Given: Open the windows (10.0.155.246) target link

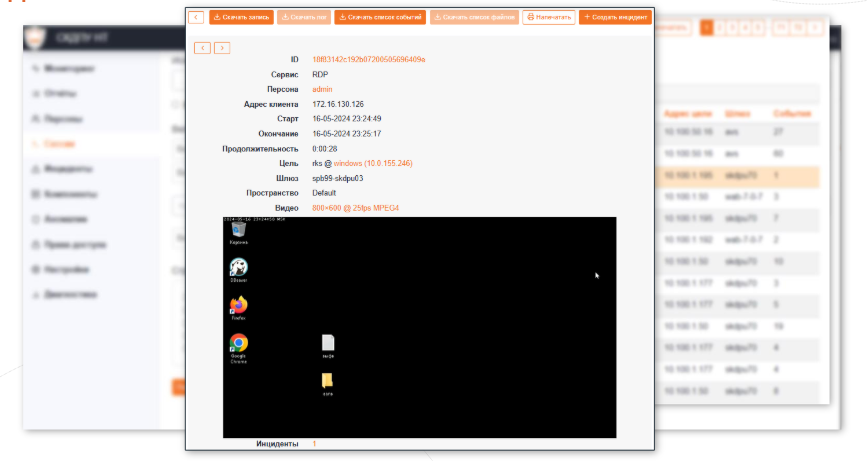Looking at the screenshot, I should (373, 163).
